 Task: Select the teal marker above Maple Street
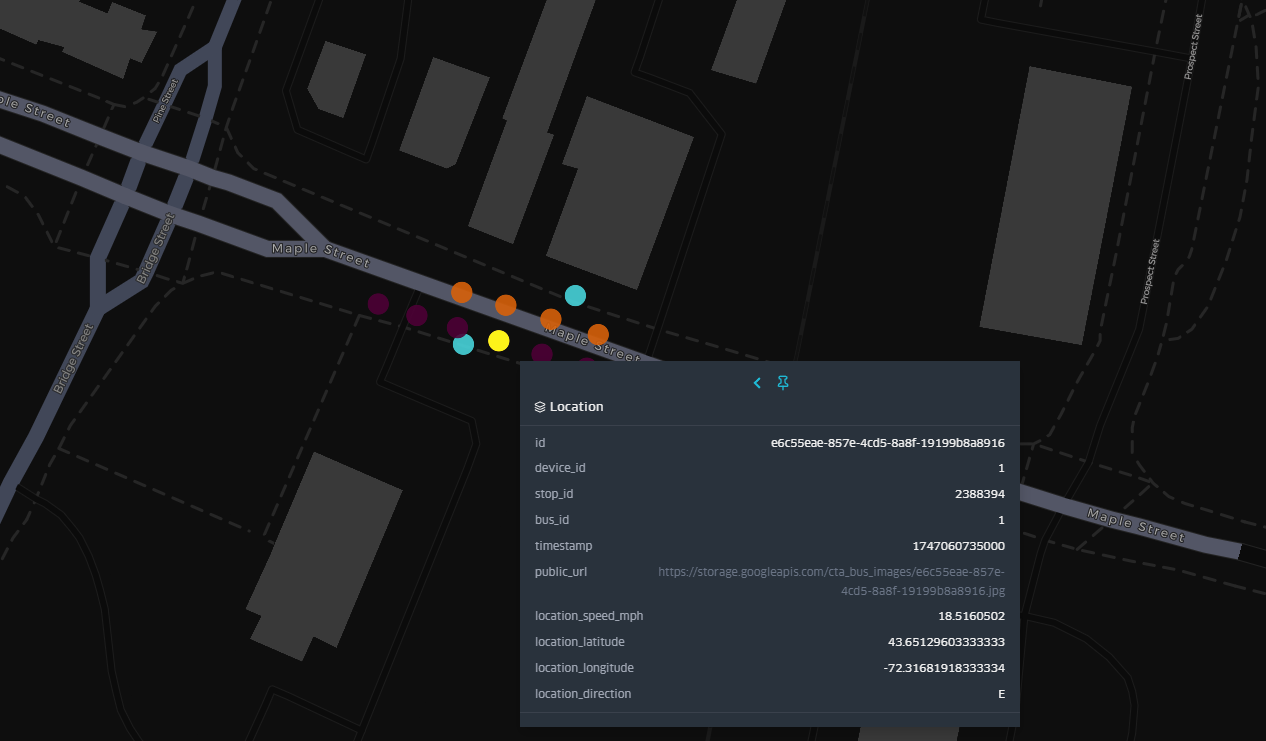(x=575, y=295)
